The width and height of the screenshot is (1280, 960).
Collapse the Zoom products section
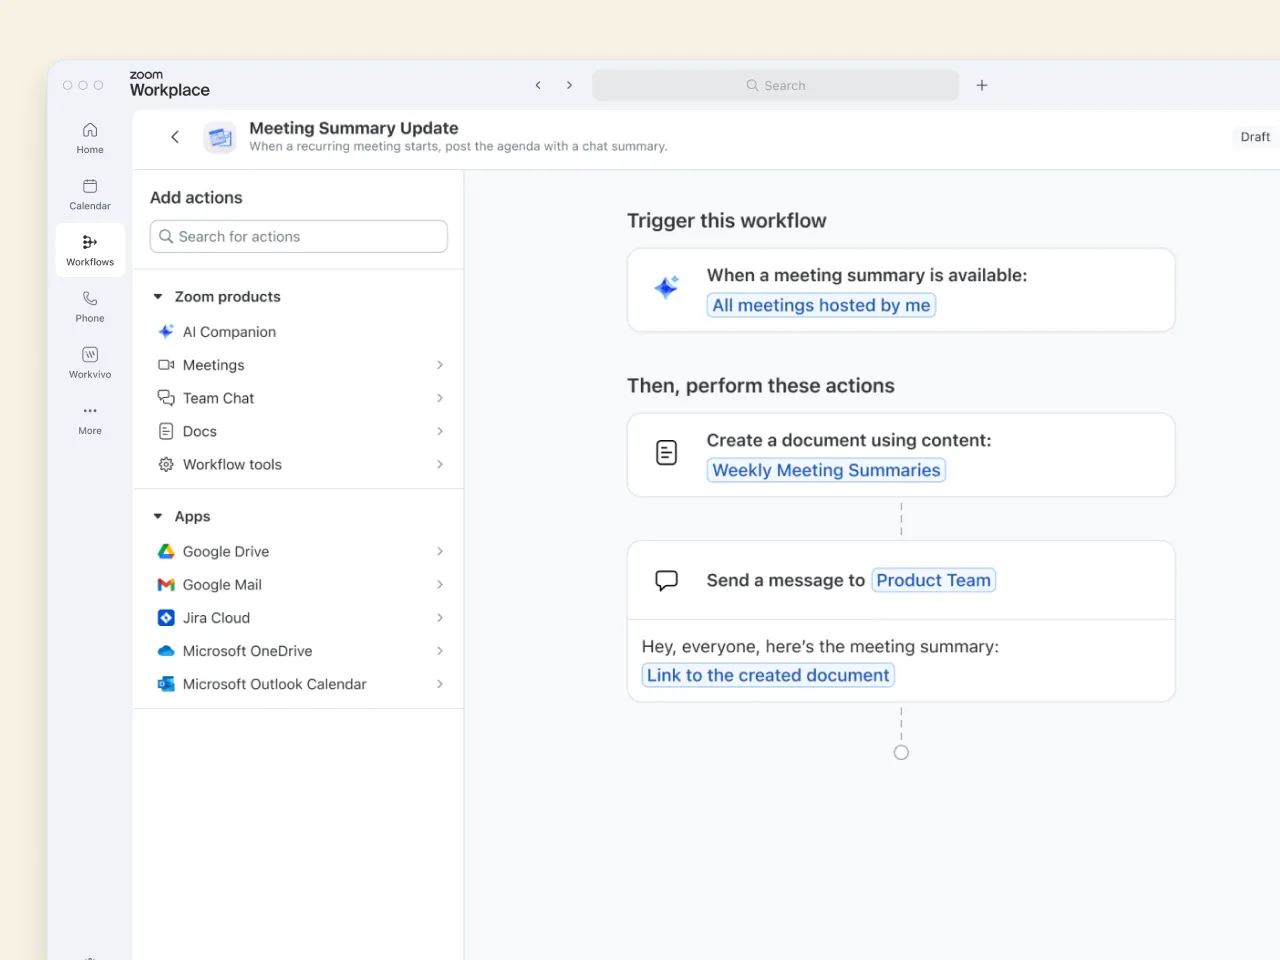(x=158, y=296)
